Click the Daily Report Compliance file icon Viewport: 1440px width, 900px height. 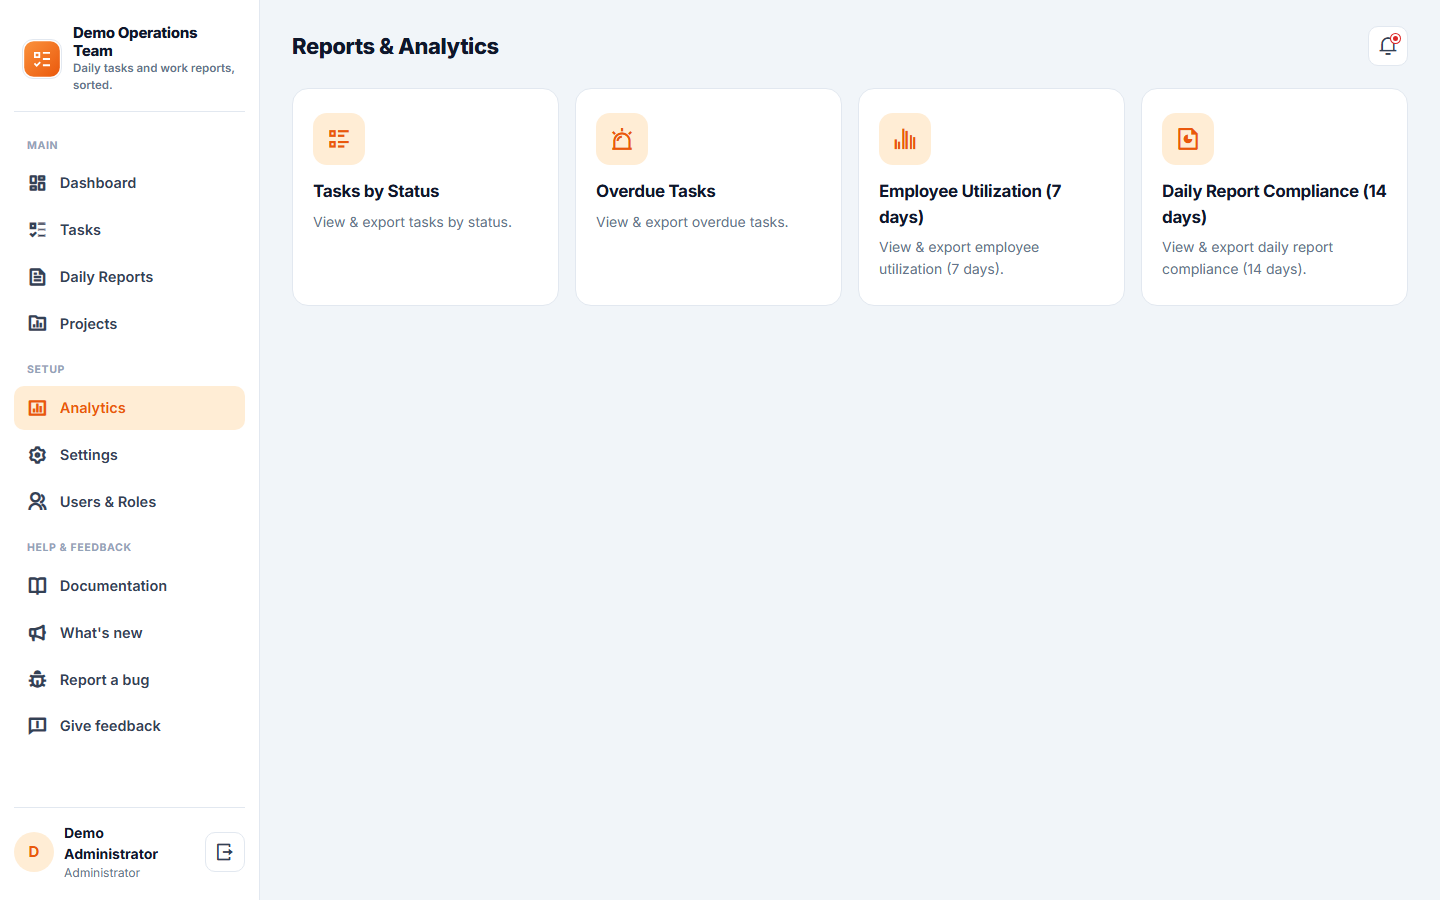(x=1188, y=139)
